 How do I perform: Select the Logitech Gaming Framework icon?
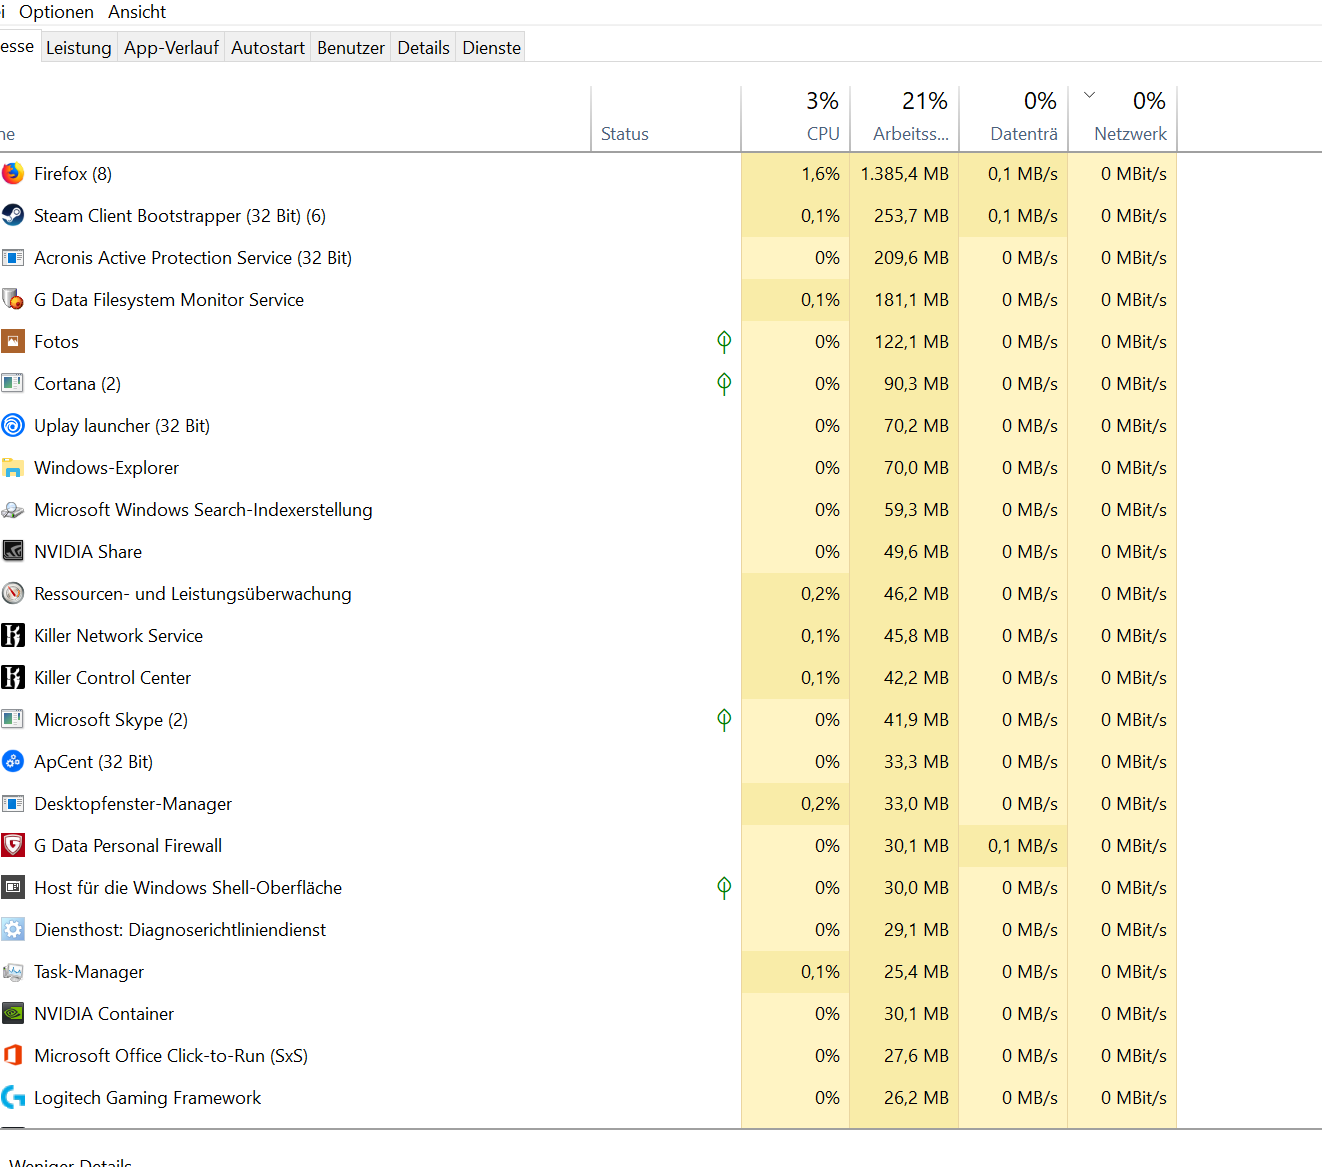(x=13, y=1098)
